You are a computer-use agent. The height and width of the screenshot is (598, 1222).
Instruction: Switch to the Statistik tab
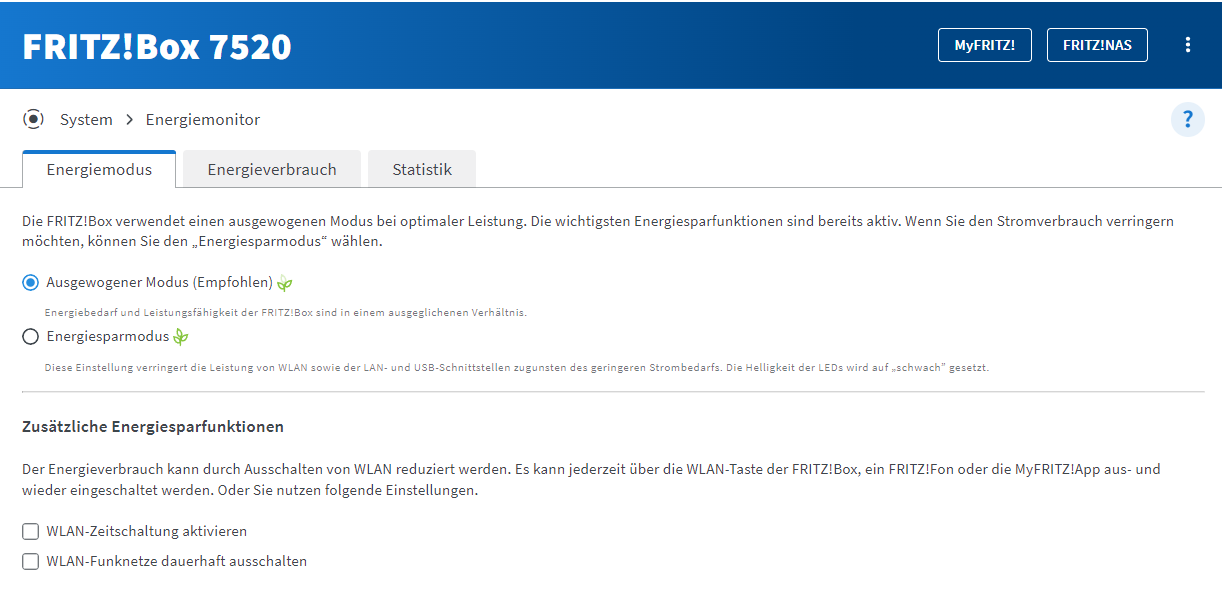pyautogui.click(x=422, y=169)
